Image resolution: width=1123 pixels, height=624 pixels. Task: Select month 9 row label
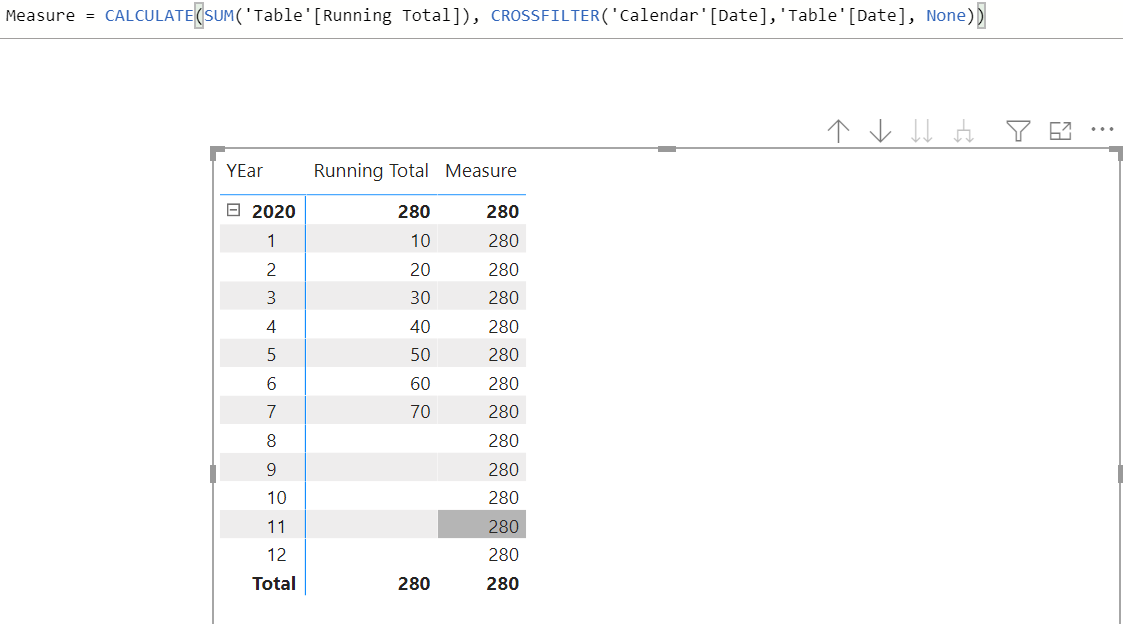271,469
